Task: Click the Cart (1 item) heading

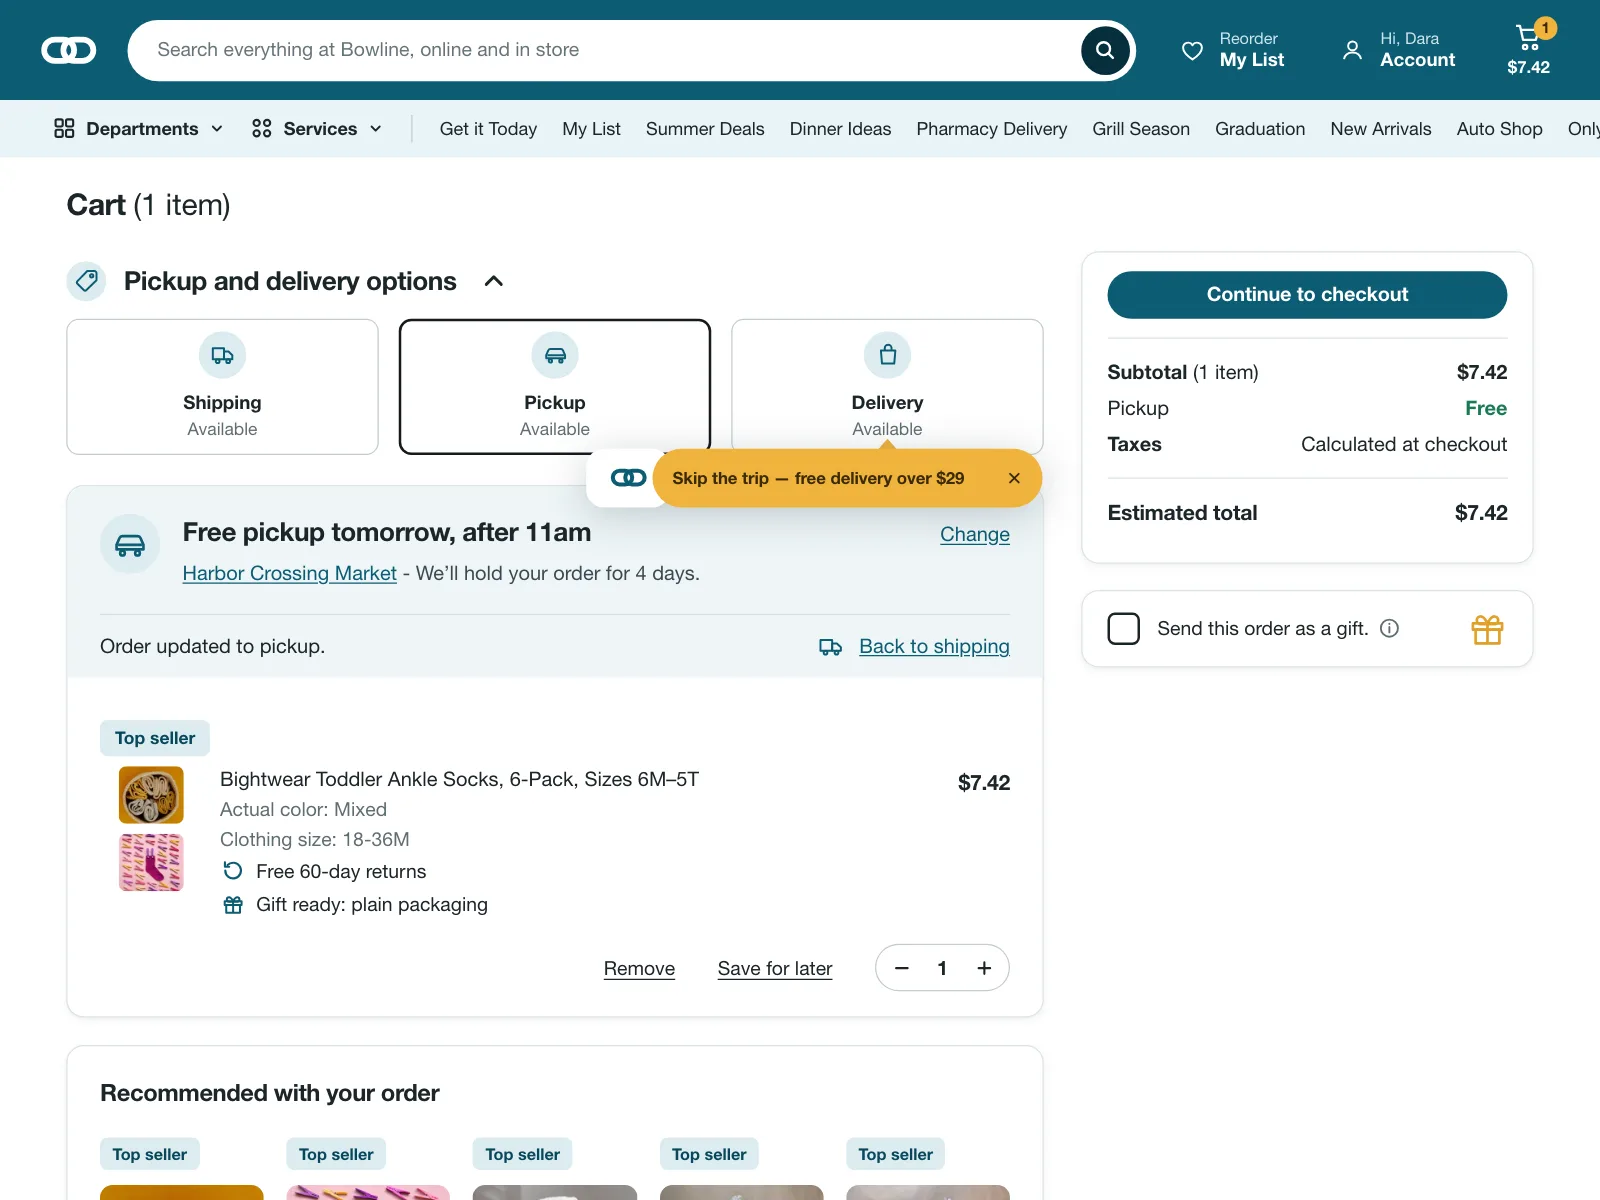Action: tap(148, 205)
